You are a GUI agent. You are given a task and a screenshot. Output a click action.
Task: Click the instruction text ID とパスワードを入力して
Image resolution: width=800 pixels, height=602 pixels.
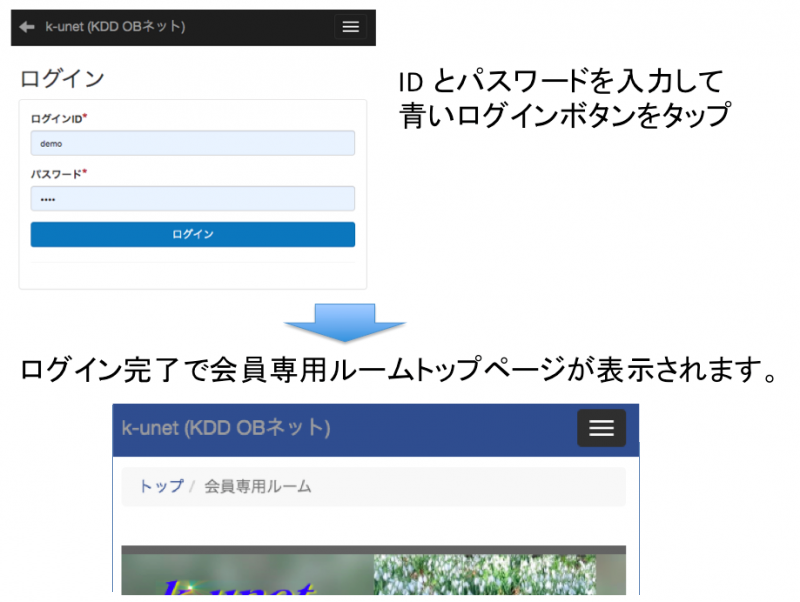(x=560, y=81)
